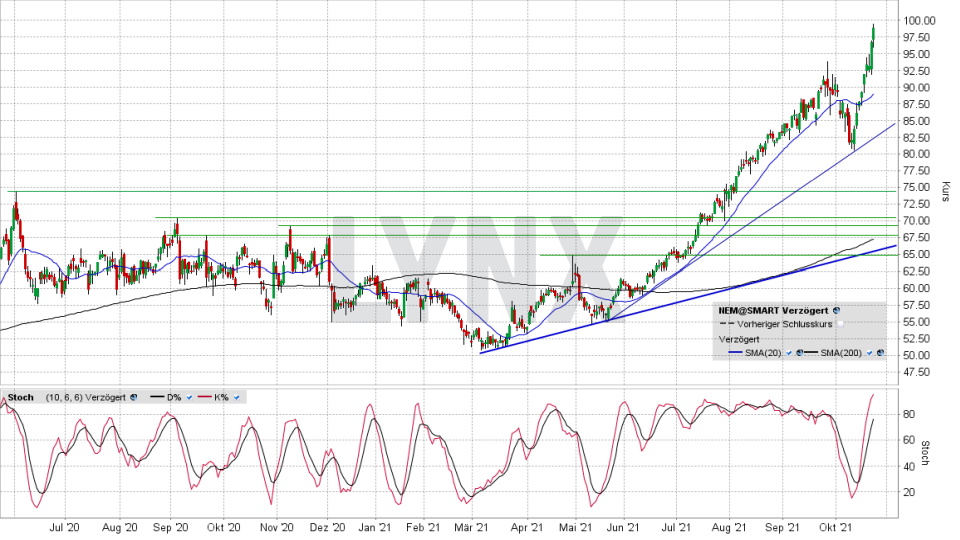
Task: Click the Kurs price axis title
Action: [945, 190]
